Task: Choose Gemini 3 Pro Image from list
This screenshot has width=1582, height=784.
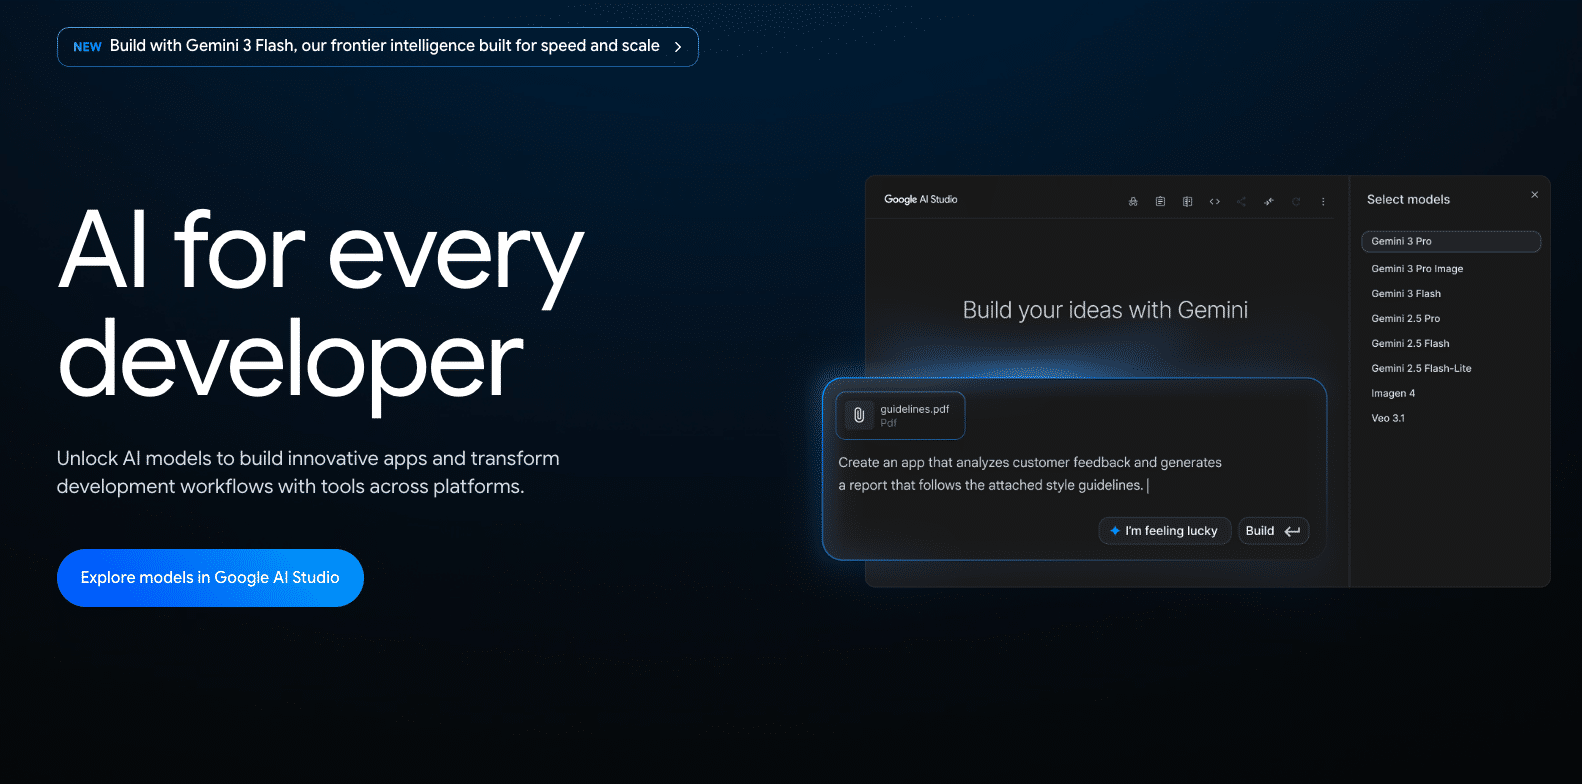Action: (x=1417, y=269)
